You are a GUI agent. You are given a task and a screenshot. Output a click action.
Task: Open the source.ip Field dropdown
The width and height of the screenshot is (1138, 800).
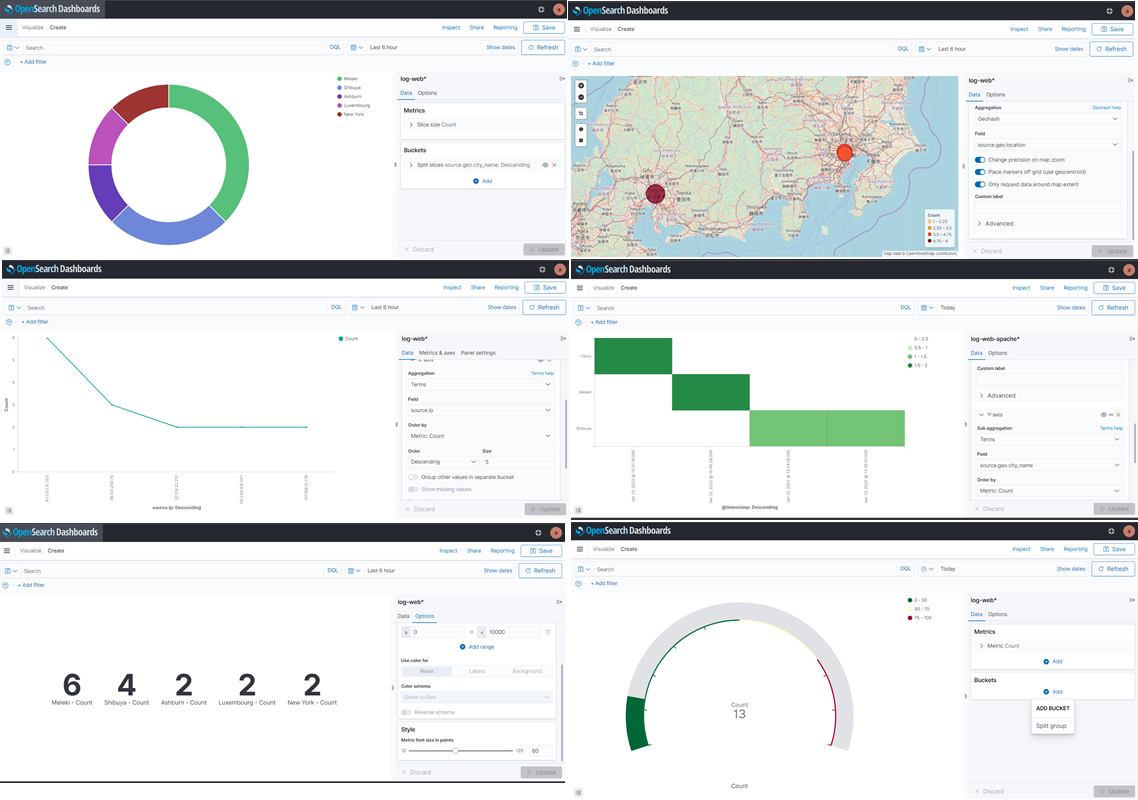coord(480,411)
